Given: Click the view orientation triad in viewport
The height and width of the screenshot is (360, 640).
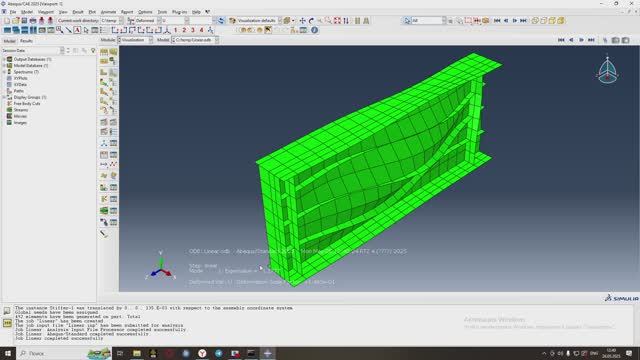Looking at the screenshot, I should pyautogui.click(x=607, y=70).
